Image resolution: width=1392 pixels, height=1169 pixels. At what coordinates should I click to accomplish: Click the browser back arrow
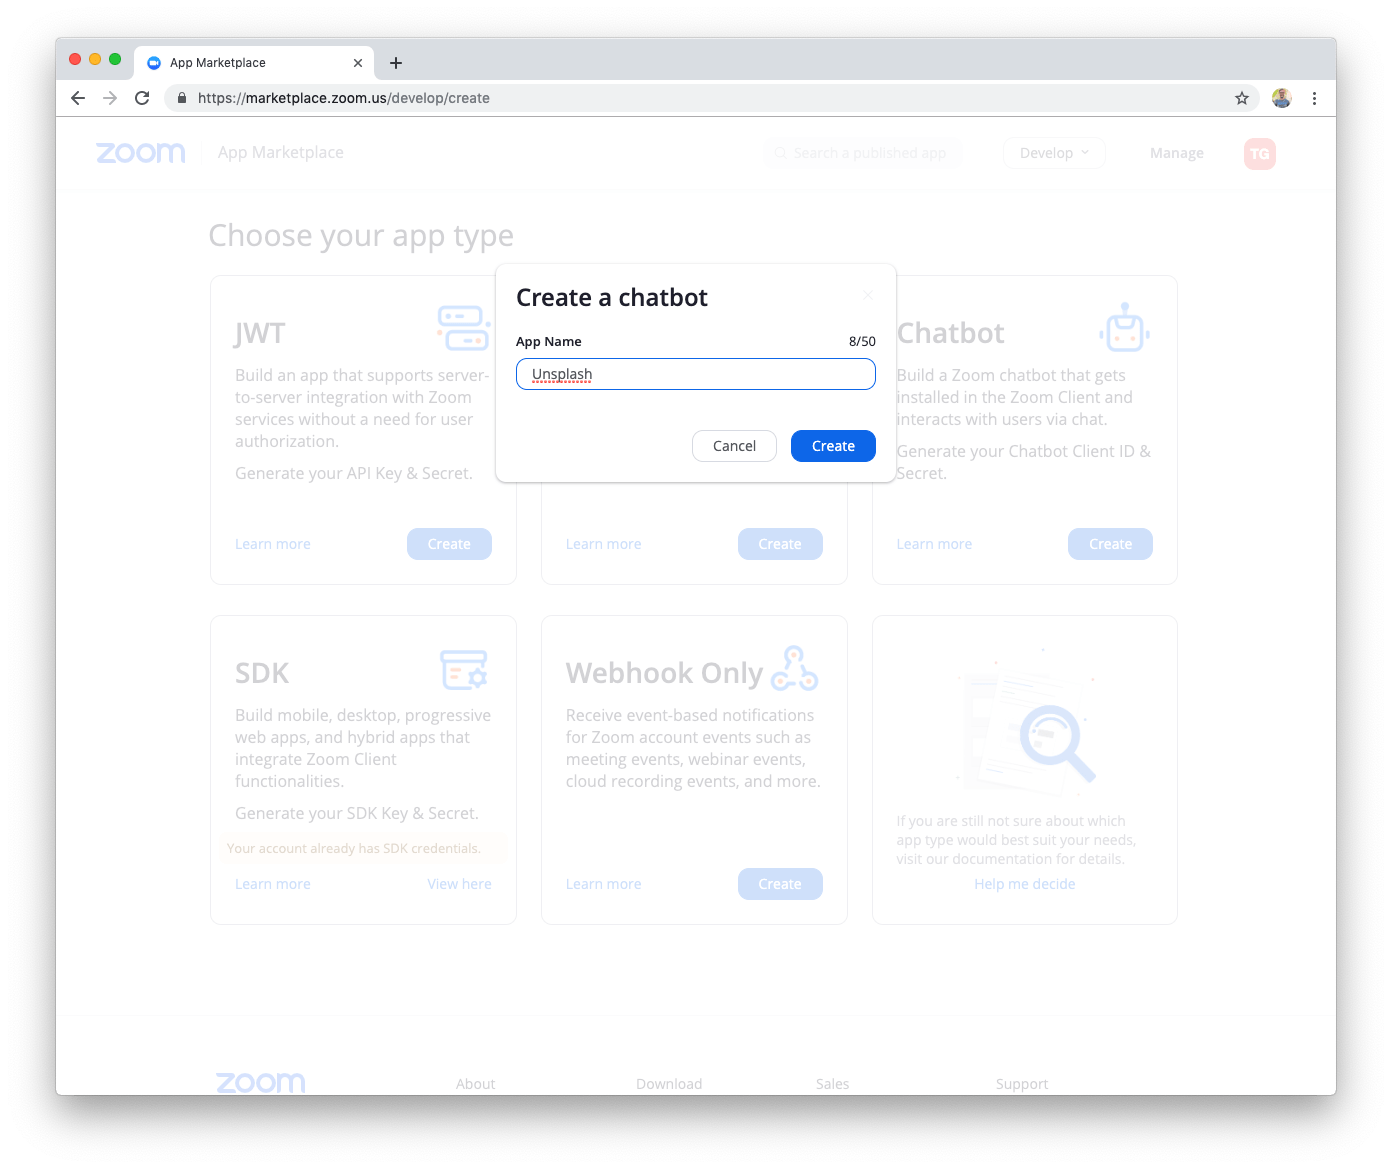[78, 98]
